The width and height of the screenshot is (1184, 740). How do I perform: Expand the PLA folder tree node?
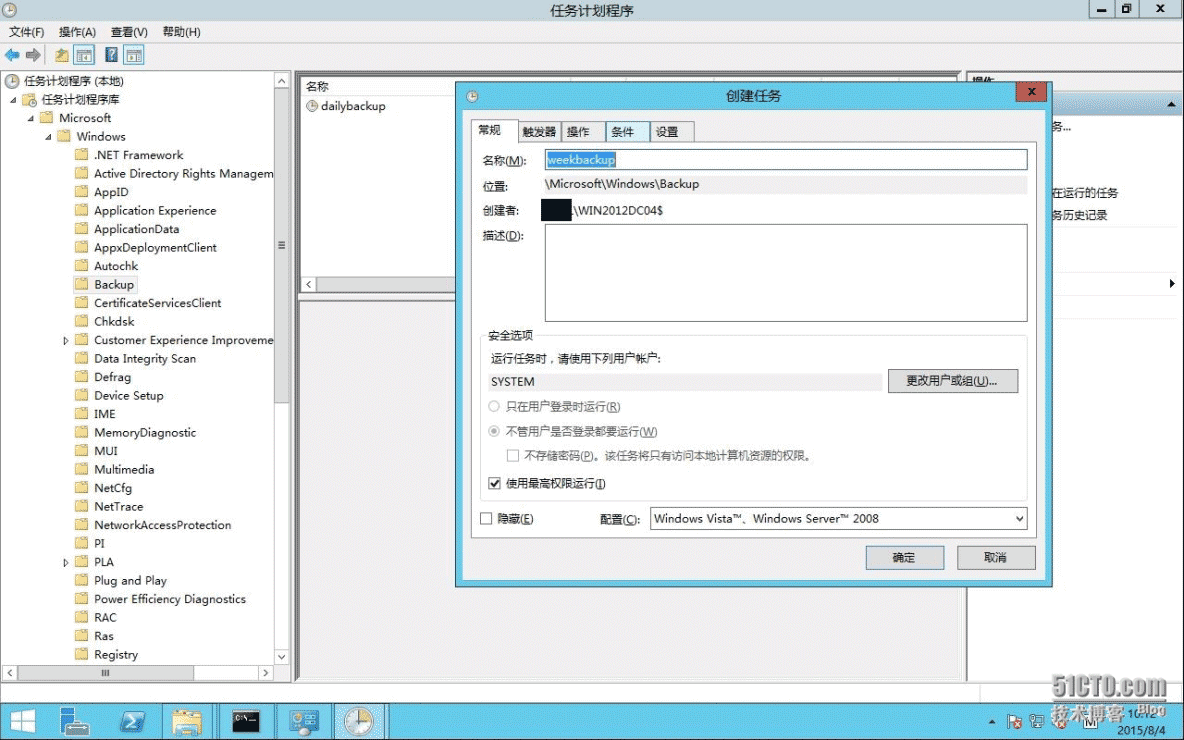tap(66, 562)
